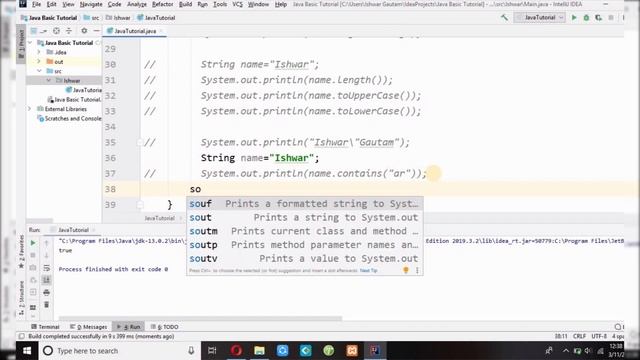
Task: Open the File menu
Action: tap(36, 4)
